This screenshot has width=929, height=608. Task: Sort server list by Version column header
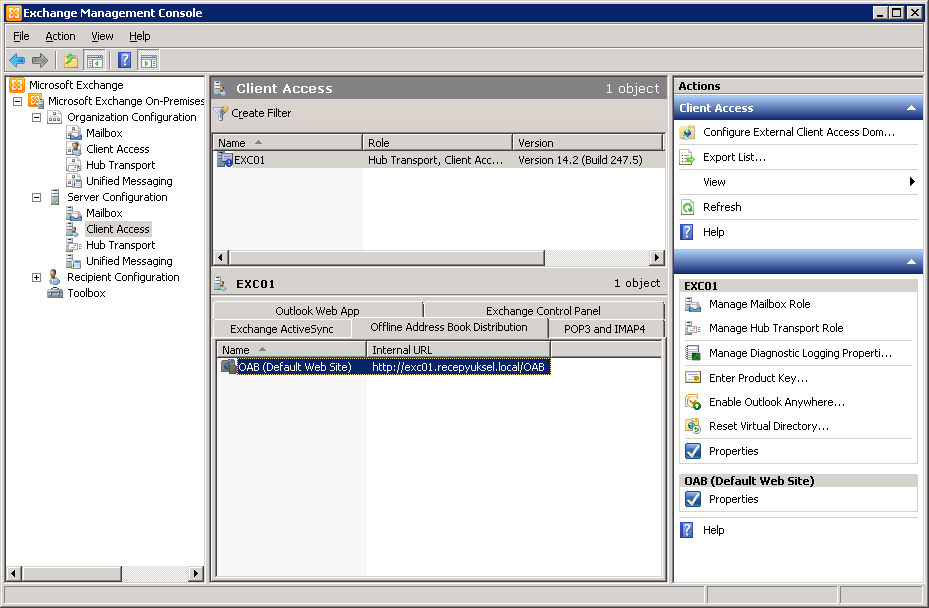pos(588,143)
